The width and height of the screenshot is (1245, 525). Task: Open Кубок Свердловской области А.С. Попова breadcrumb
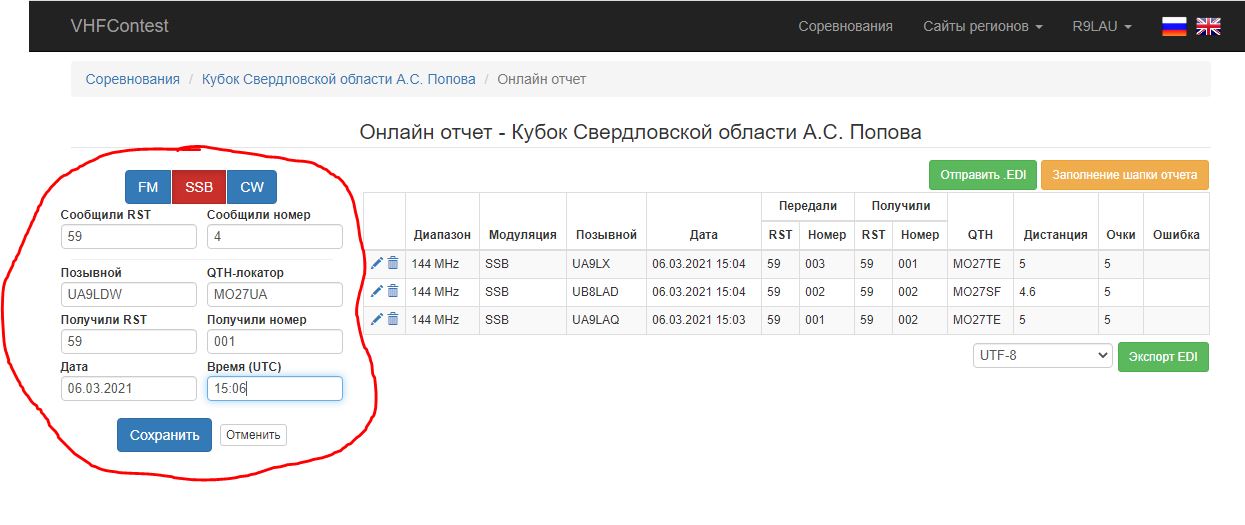coord(339,79)
